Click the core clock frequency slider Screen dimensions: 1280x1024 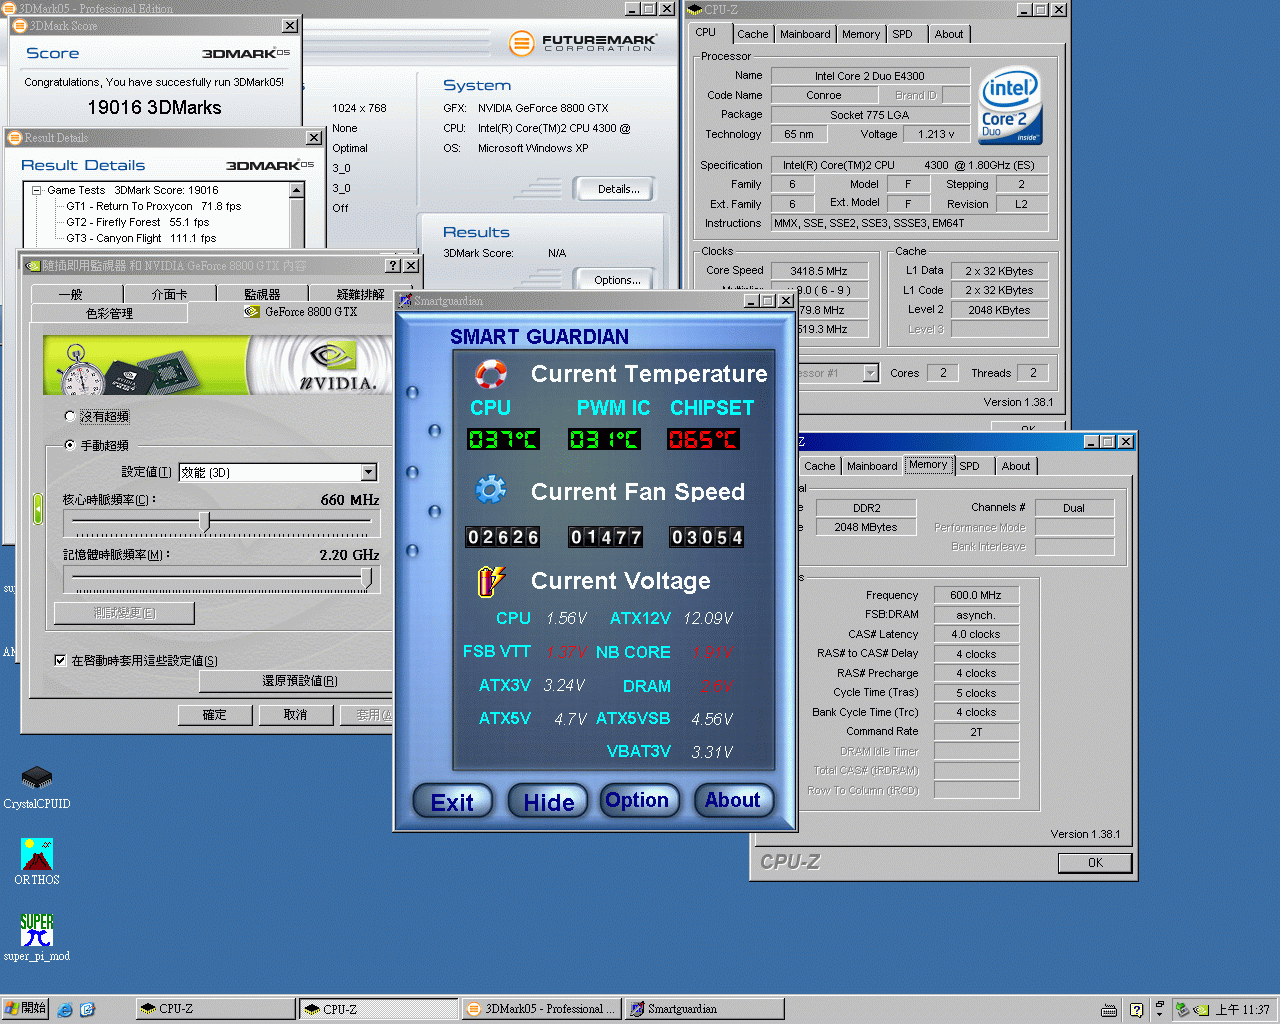(204, 522)
